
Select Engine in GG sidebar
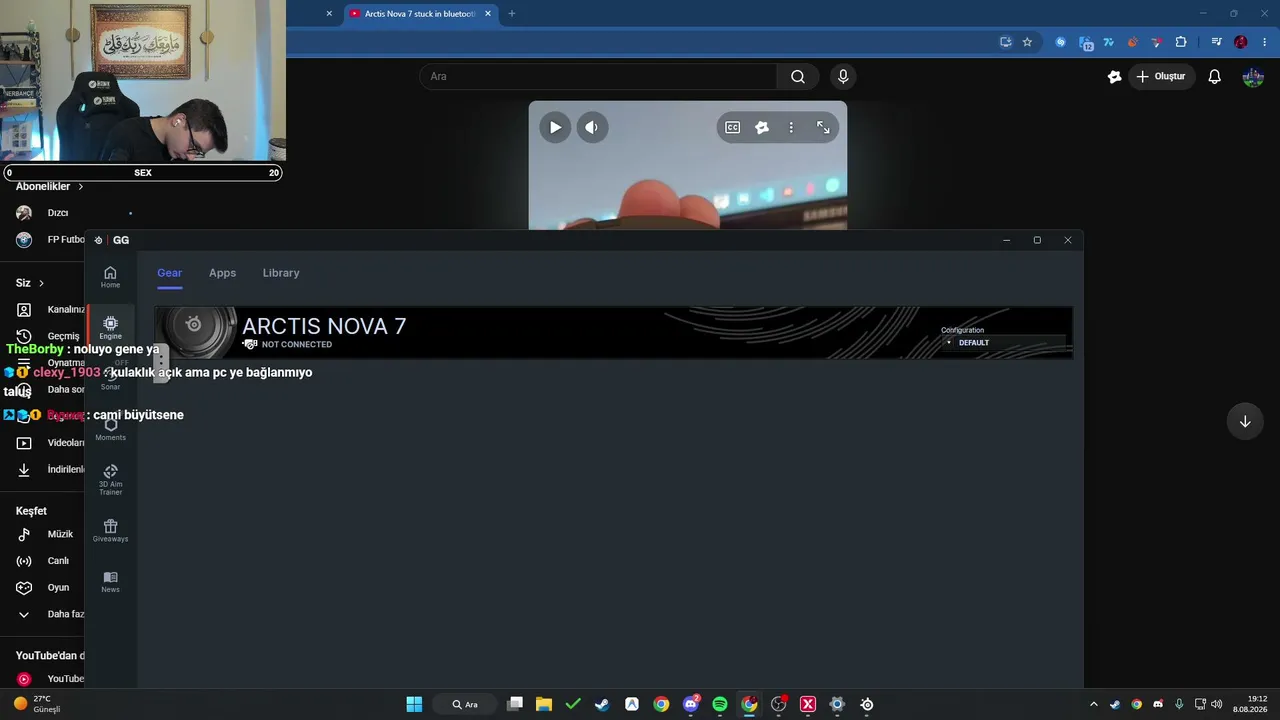pyautogui.click(x=110, y=328)
